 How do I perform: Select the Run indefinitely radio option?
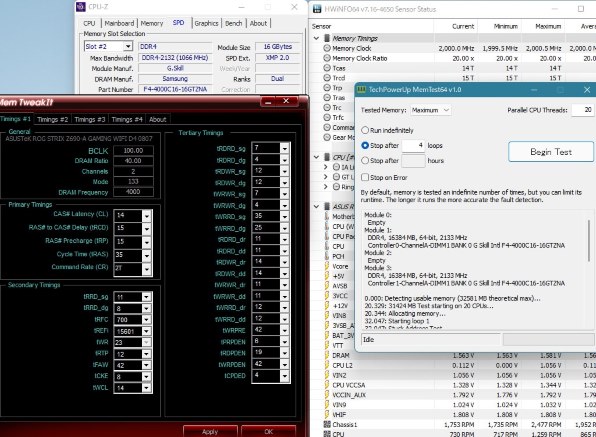click(x=365, y=130)
